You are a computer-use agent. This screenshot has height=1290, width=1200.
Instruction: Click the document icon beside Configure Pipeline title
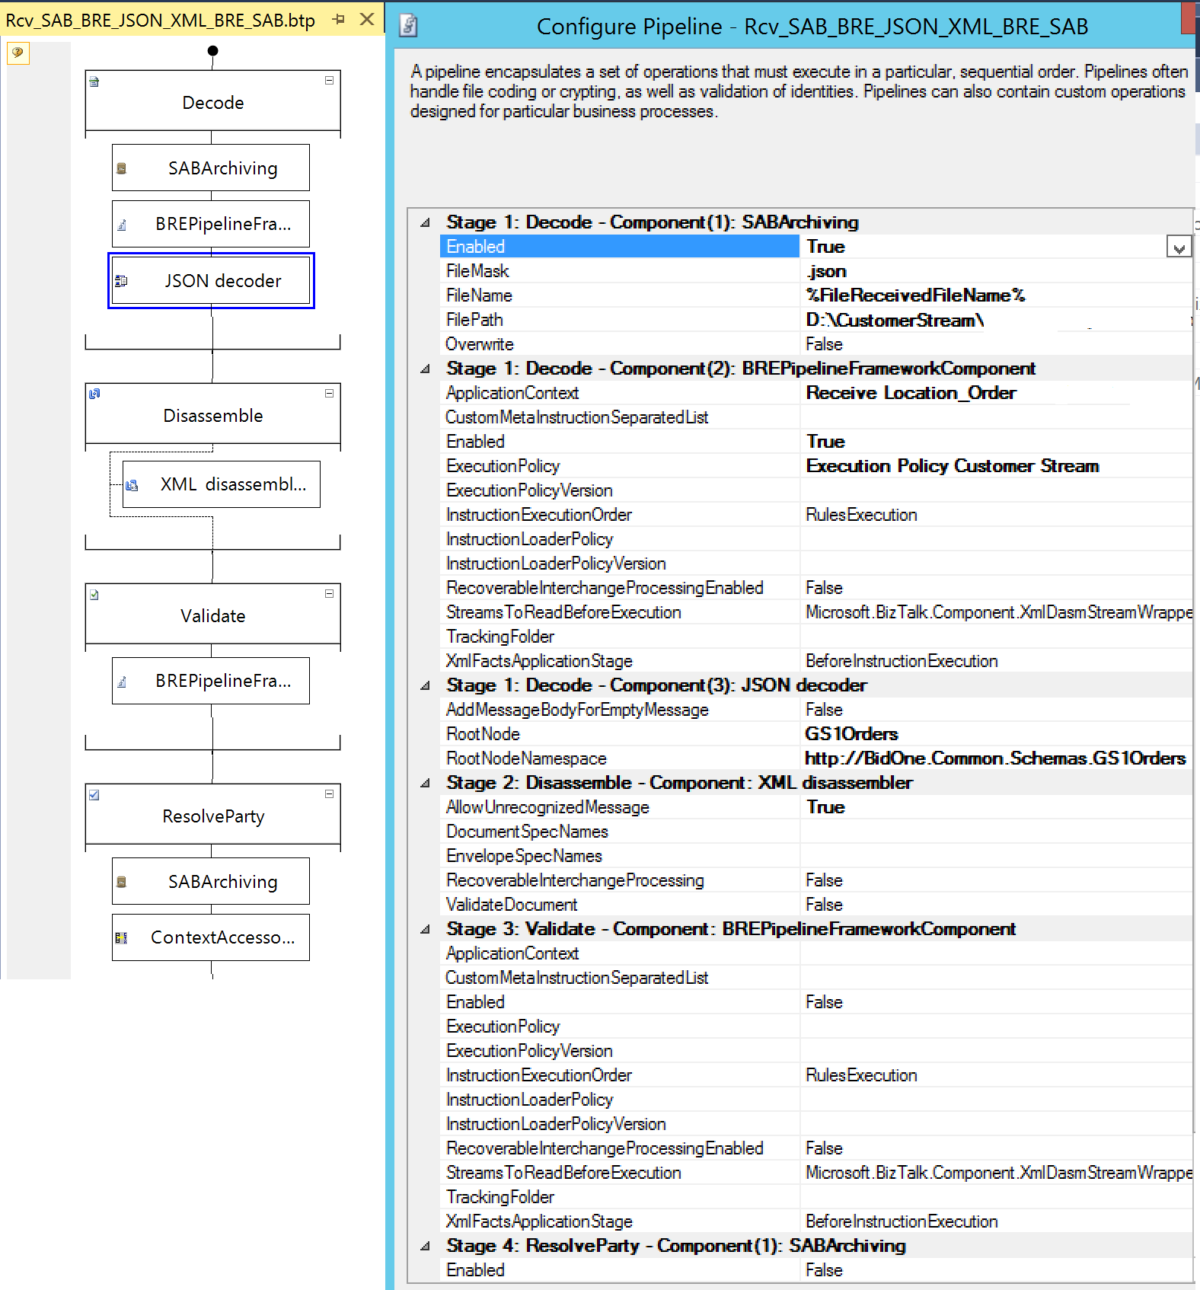pos(408,26)
